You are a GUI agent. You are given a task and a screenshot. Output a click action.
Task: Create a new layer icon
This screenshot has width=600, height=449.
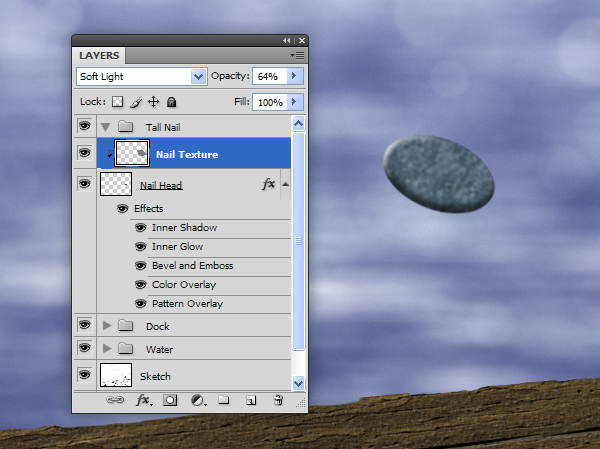(x=251, y=400)
